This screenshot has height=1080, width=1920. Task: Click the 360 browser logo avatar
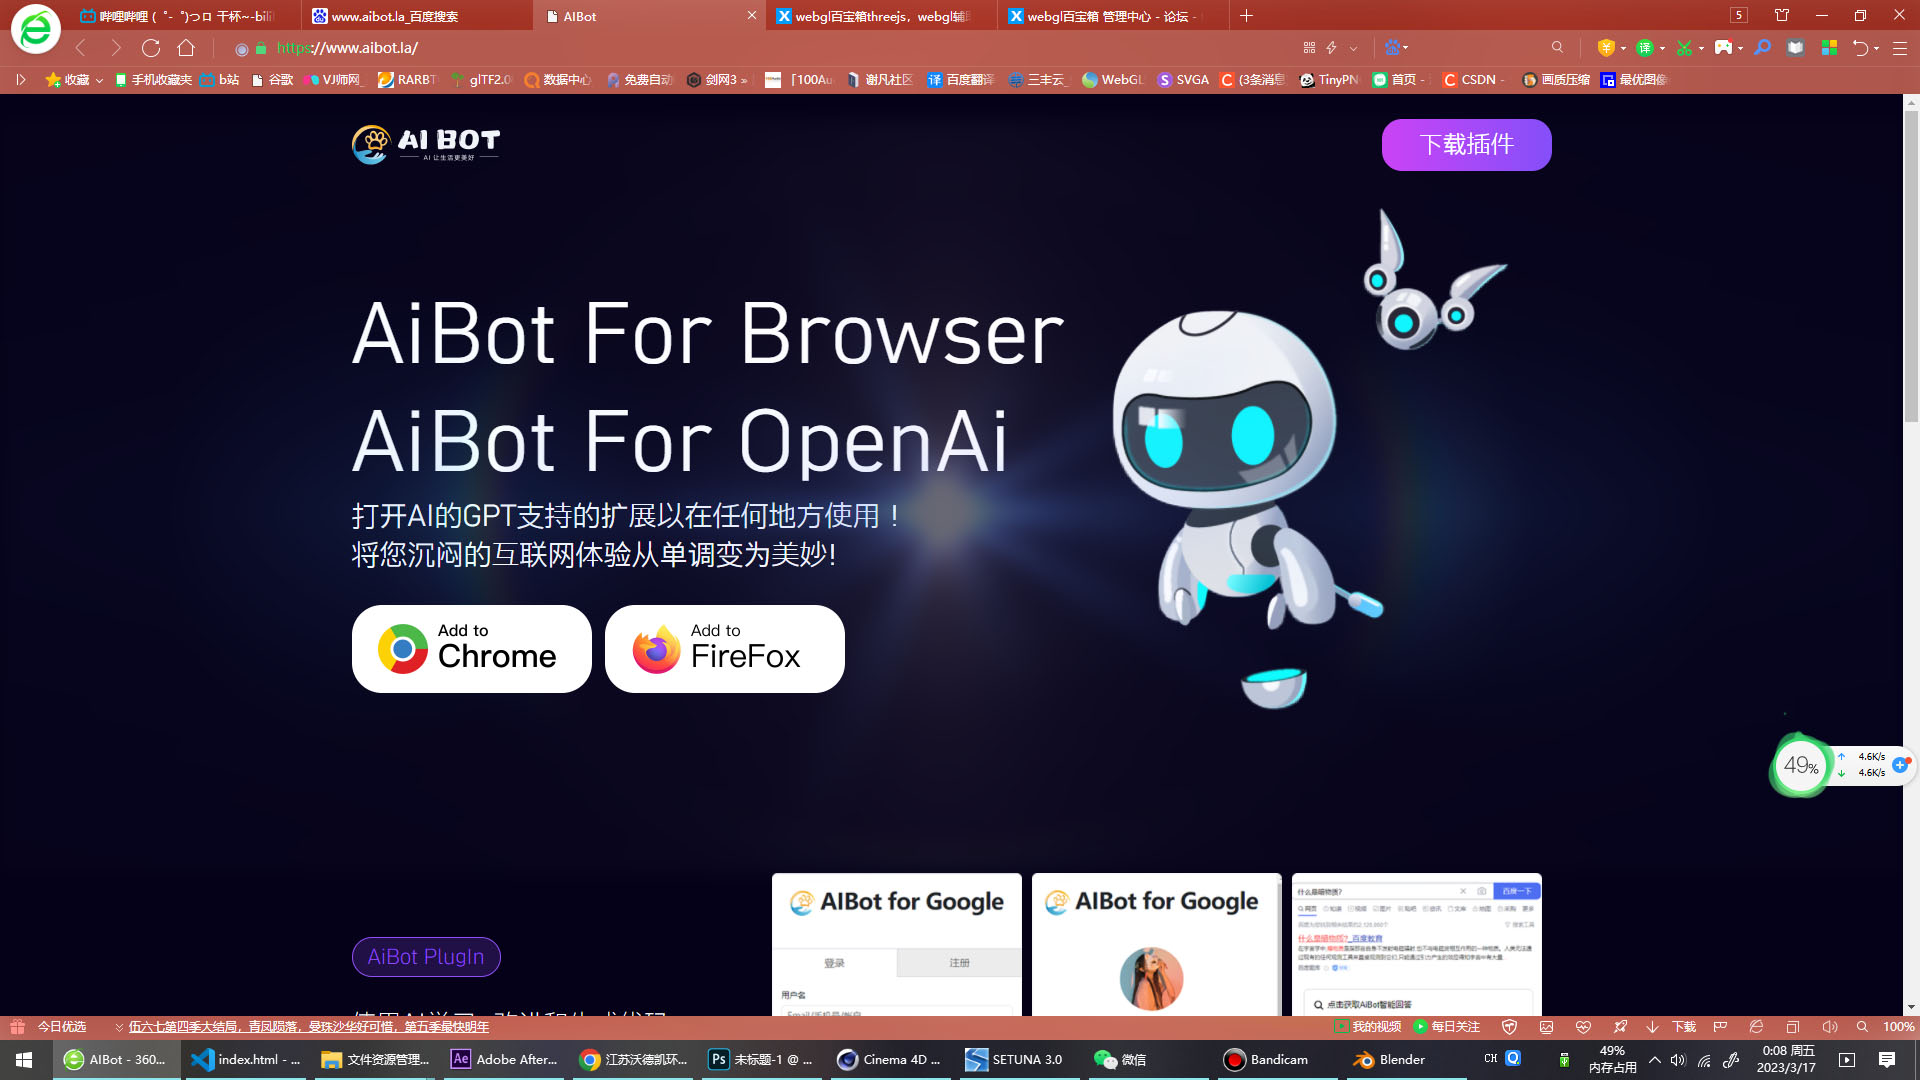click(35, 29)
